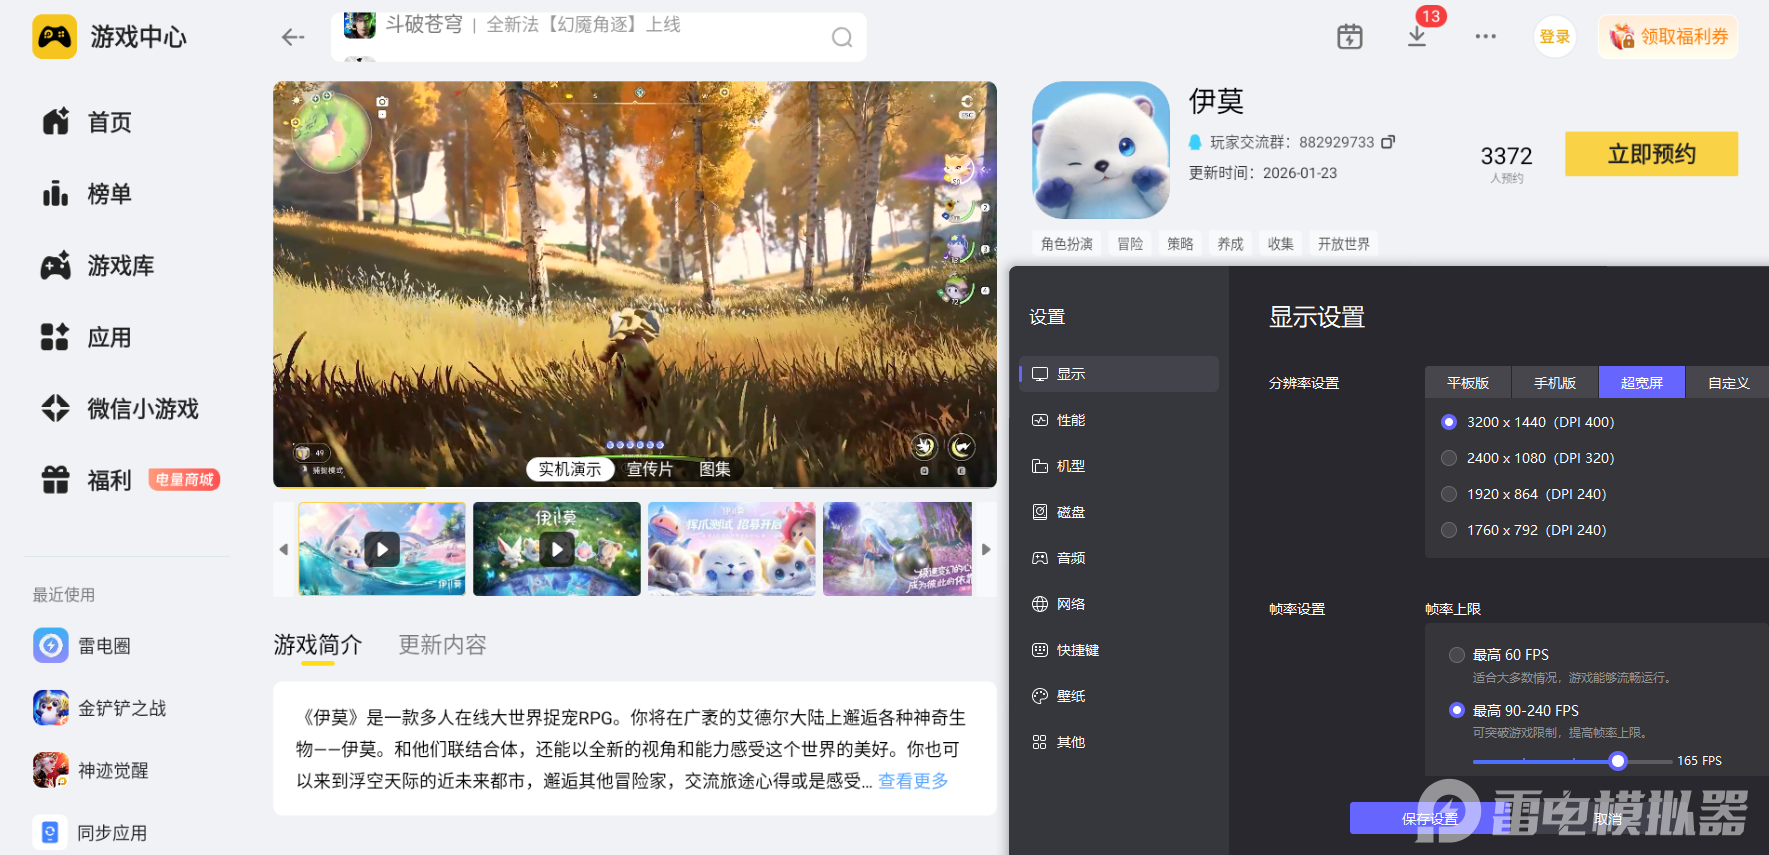This screenshot has width=1769, height=855.
Task: Open the three-dot more menu
Action: (1486, 37)
